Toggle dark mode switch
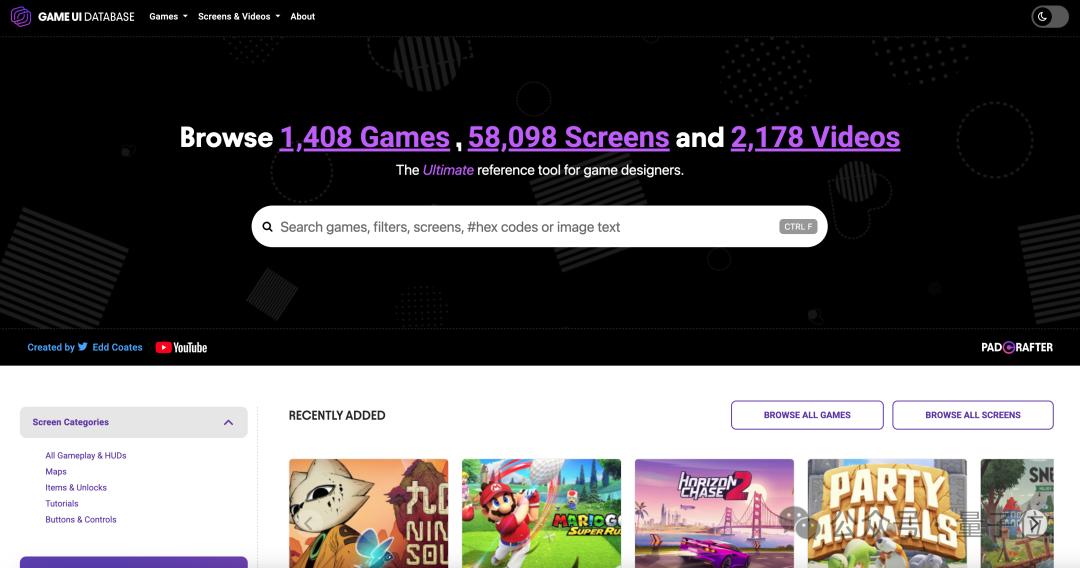Image resolution: width=1080 pixels, height=568 pixels. [1049, 16]
